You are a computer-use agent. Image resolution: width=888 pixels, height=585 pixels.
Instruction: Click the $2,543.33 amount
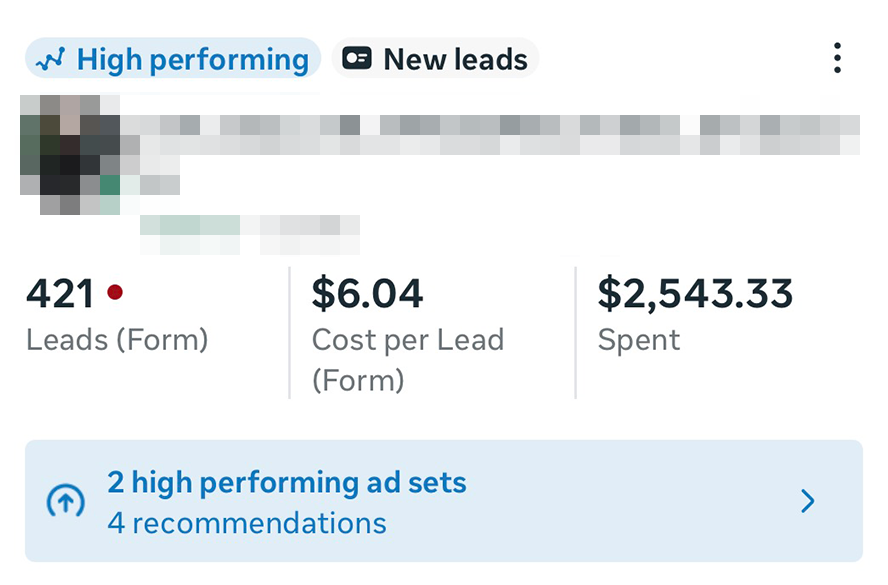pyautogui.click(x=695, y=293)
